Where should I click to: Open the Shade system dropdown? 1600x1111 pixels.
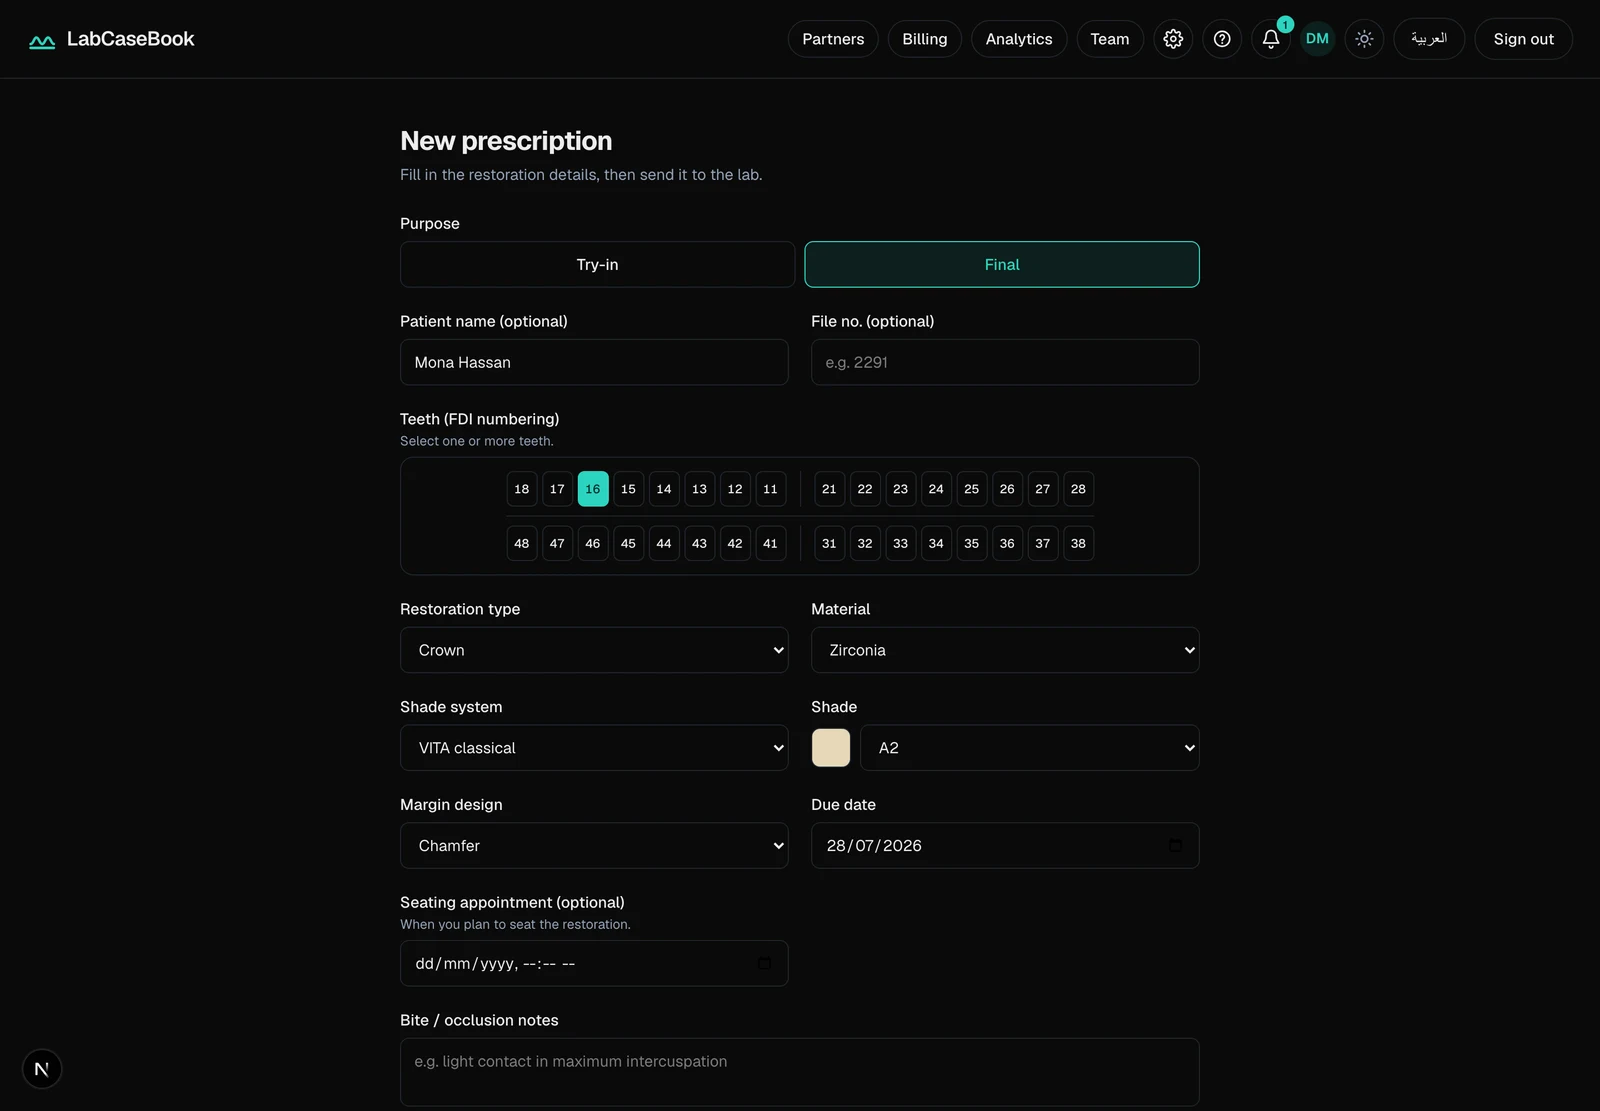(x=594, y=748)
